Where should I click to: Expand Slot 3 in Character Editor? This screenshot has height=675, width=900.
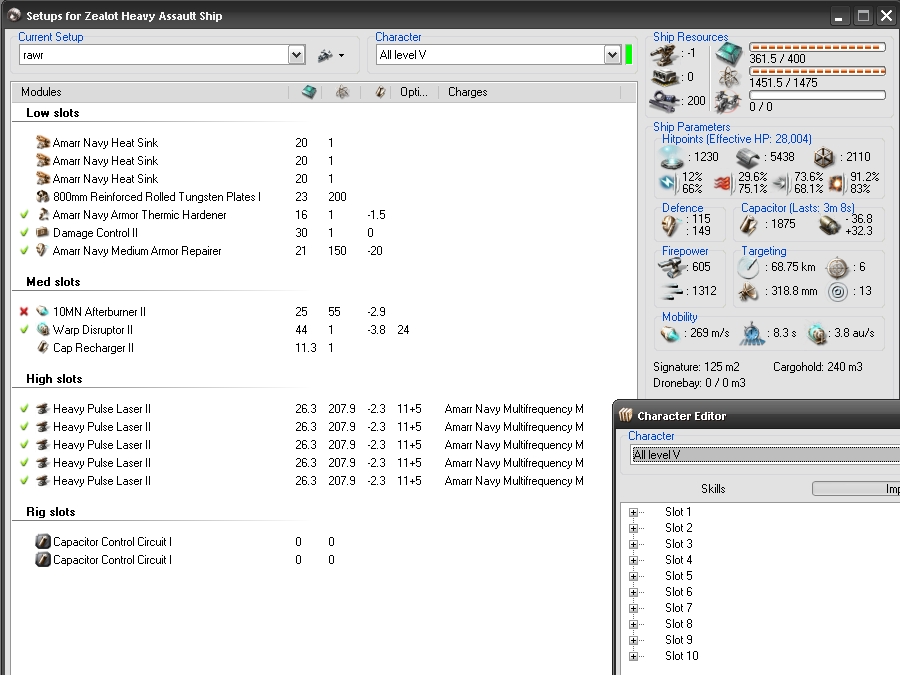click(633, 544)
